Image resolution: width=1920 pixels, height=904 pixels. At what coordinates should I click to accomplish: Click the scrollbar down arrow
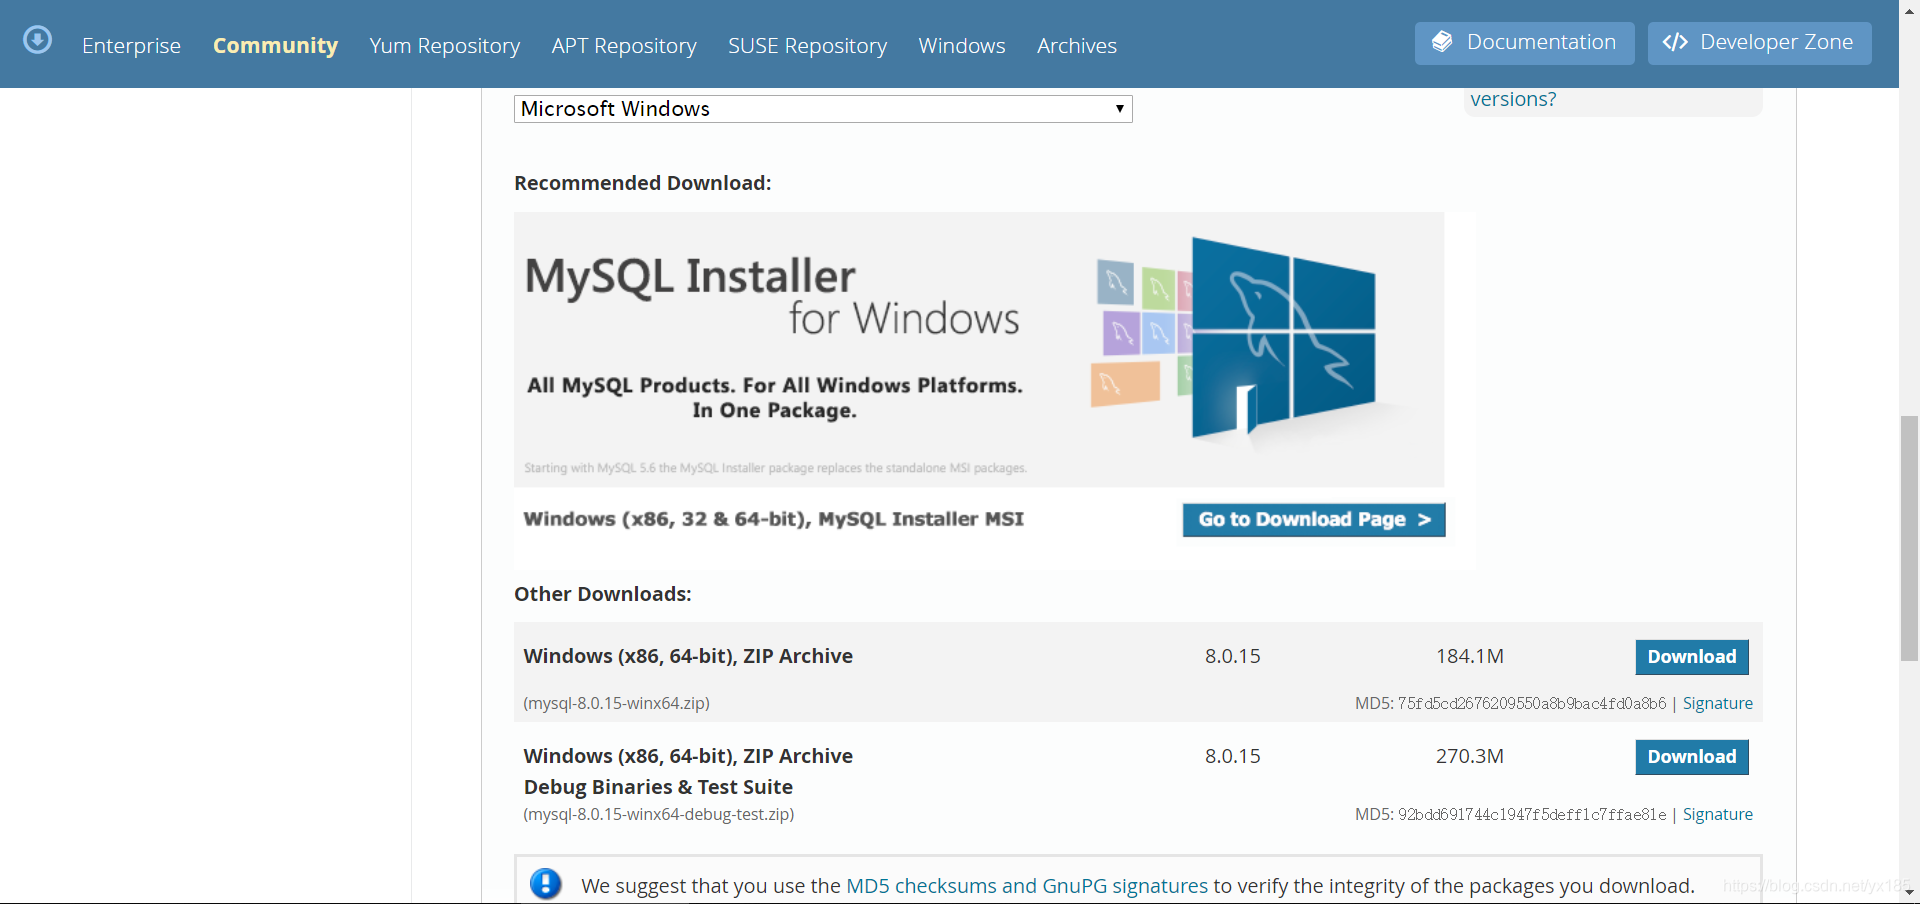click(1909, 892)
